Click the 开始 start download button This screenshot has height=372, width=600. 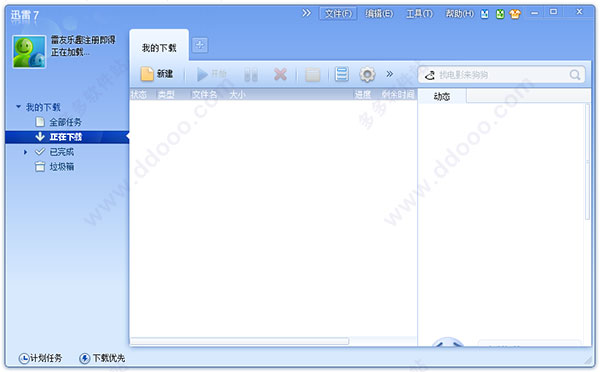tap(212, 74)
